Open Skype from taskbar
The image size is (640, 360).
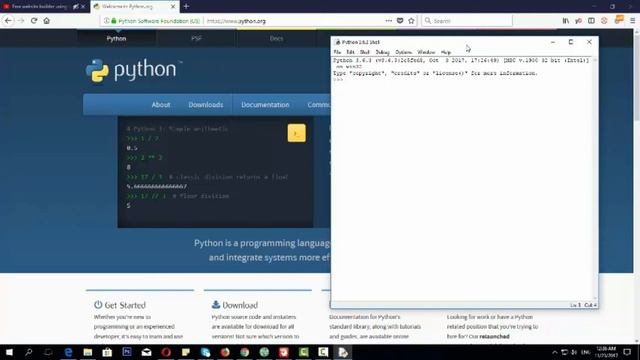(x=205, y=352)
